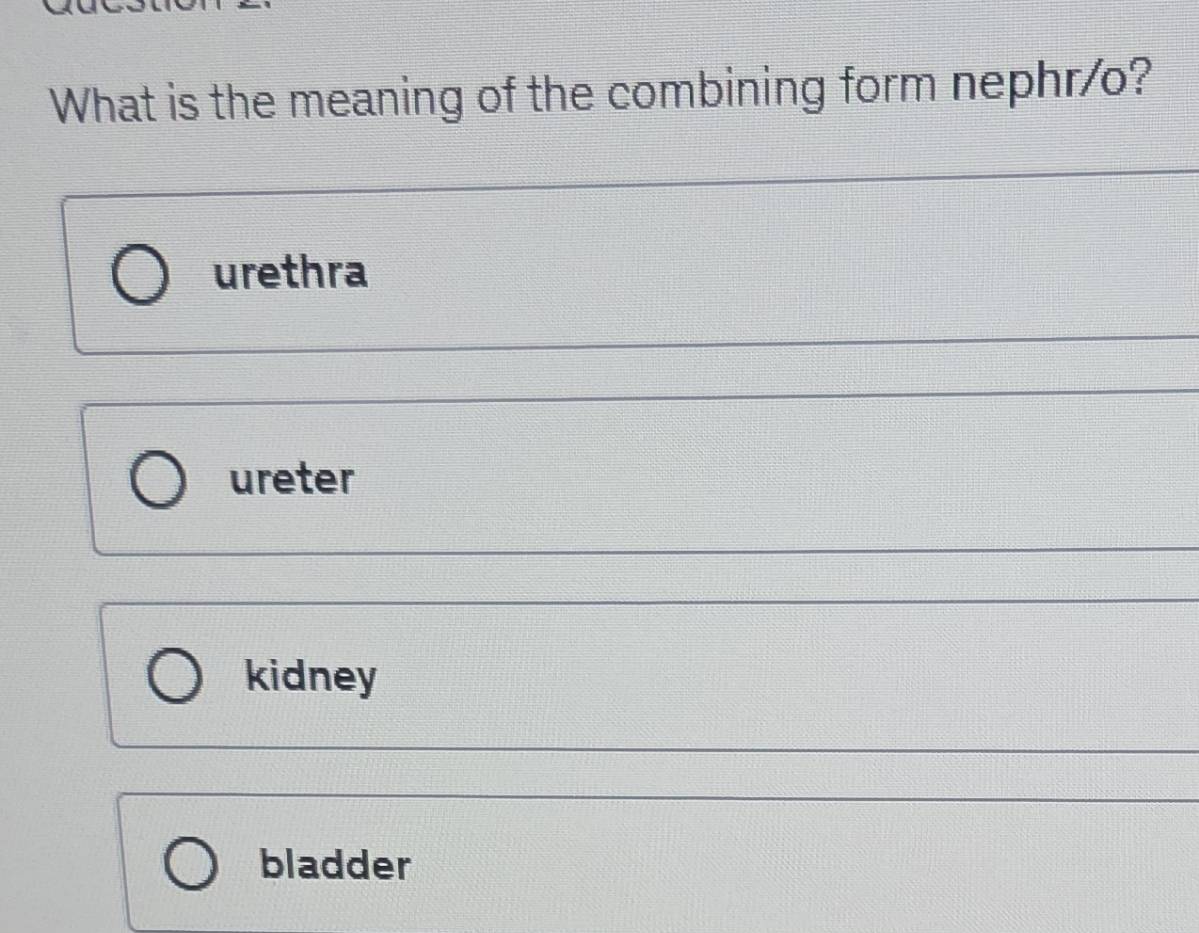Click the last answer option circle
The image size is (1199, 933).
pos(194,863)
